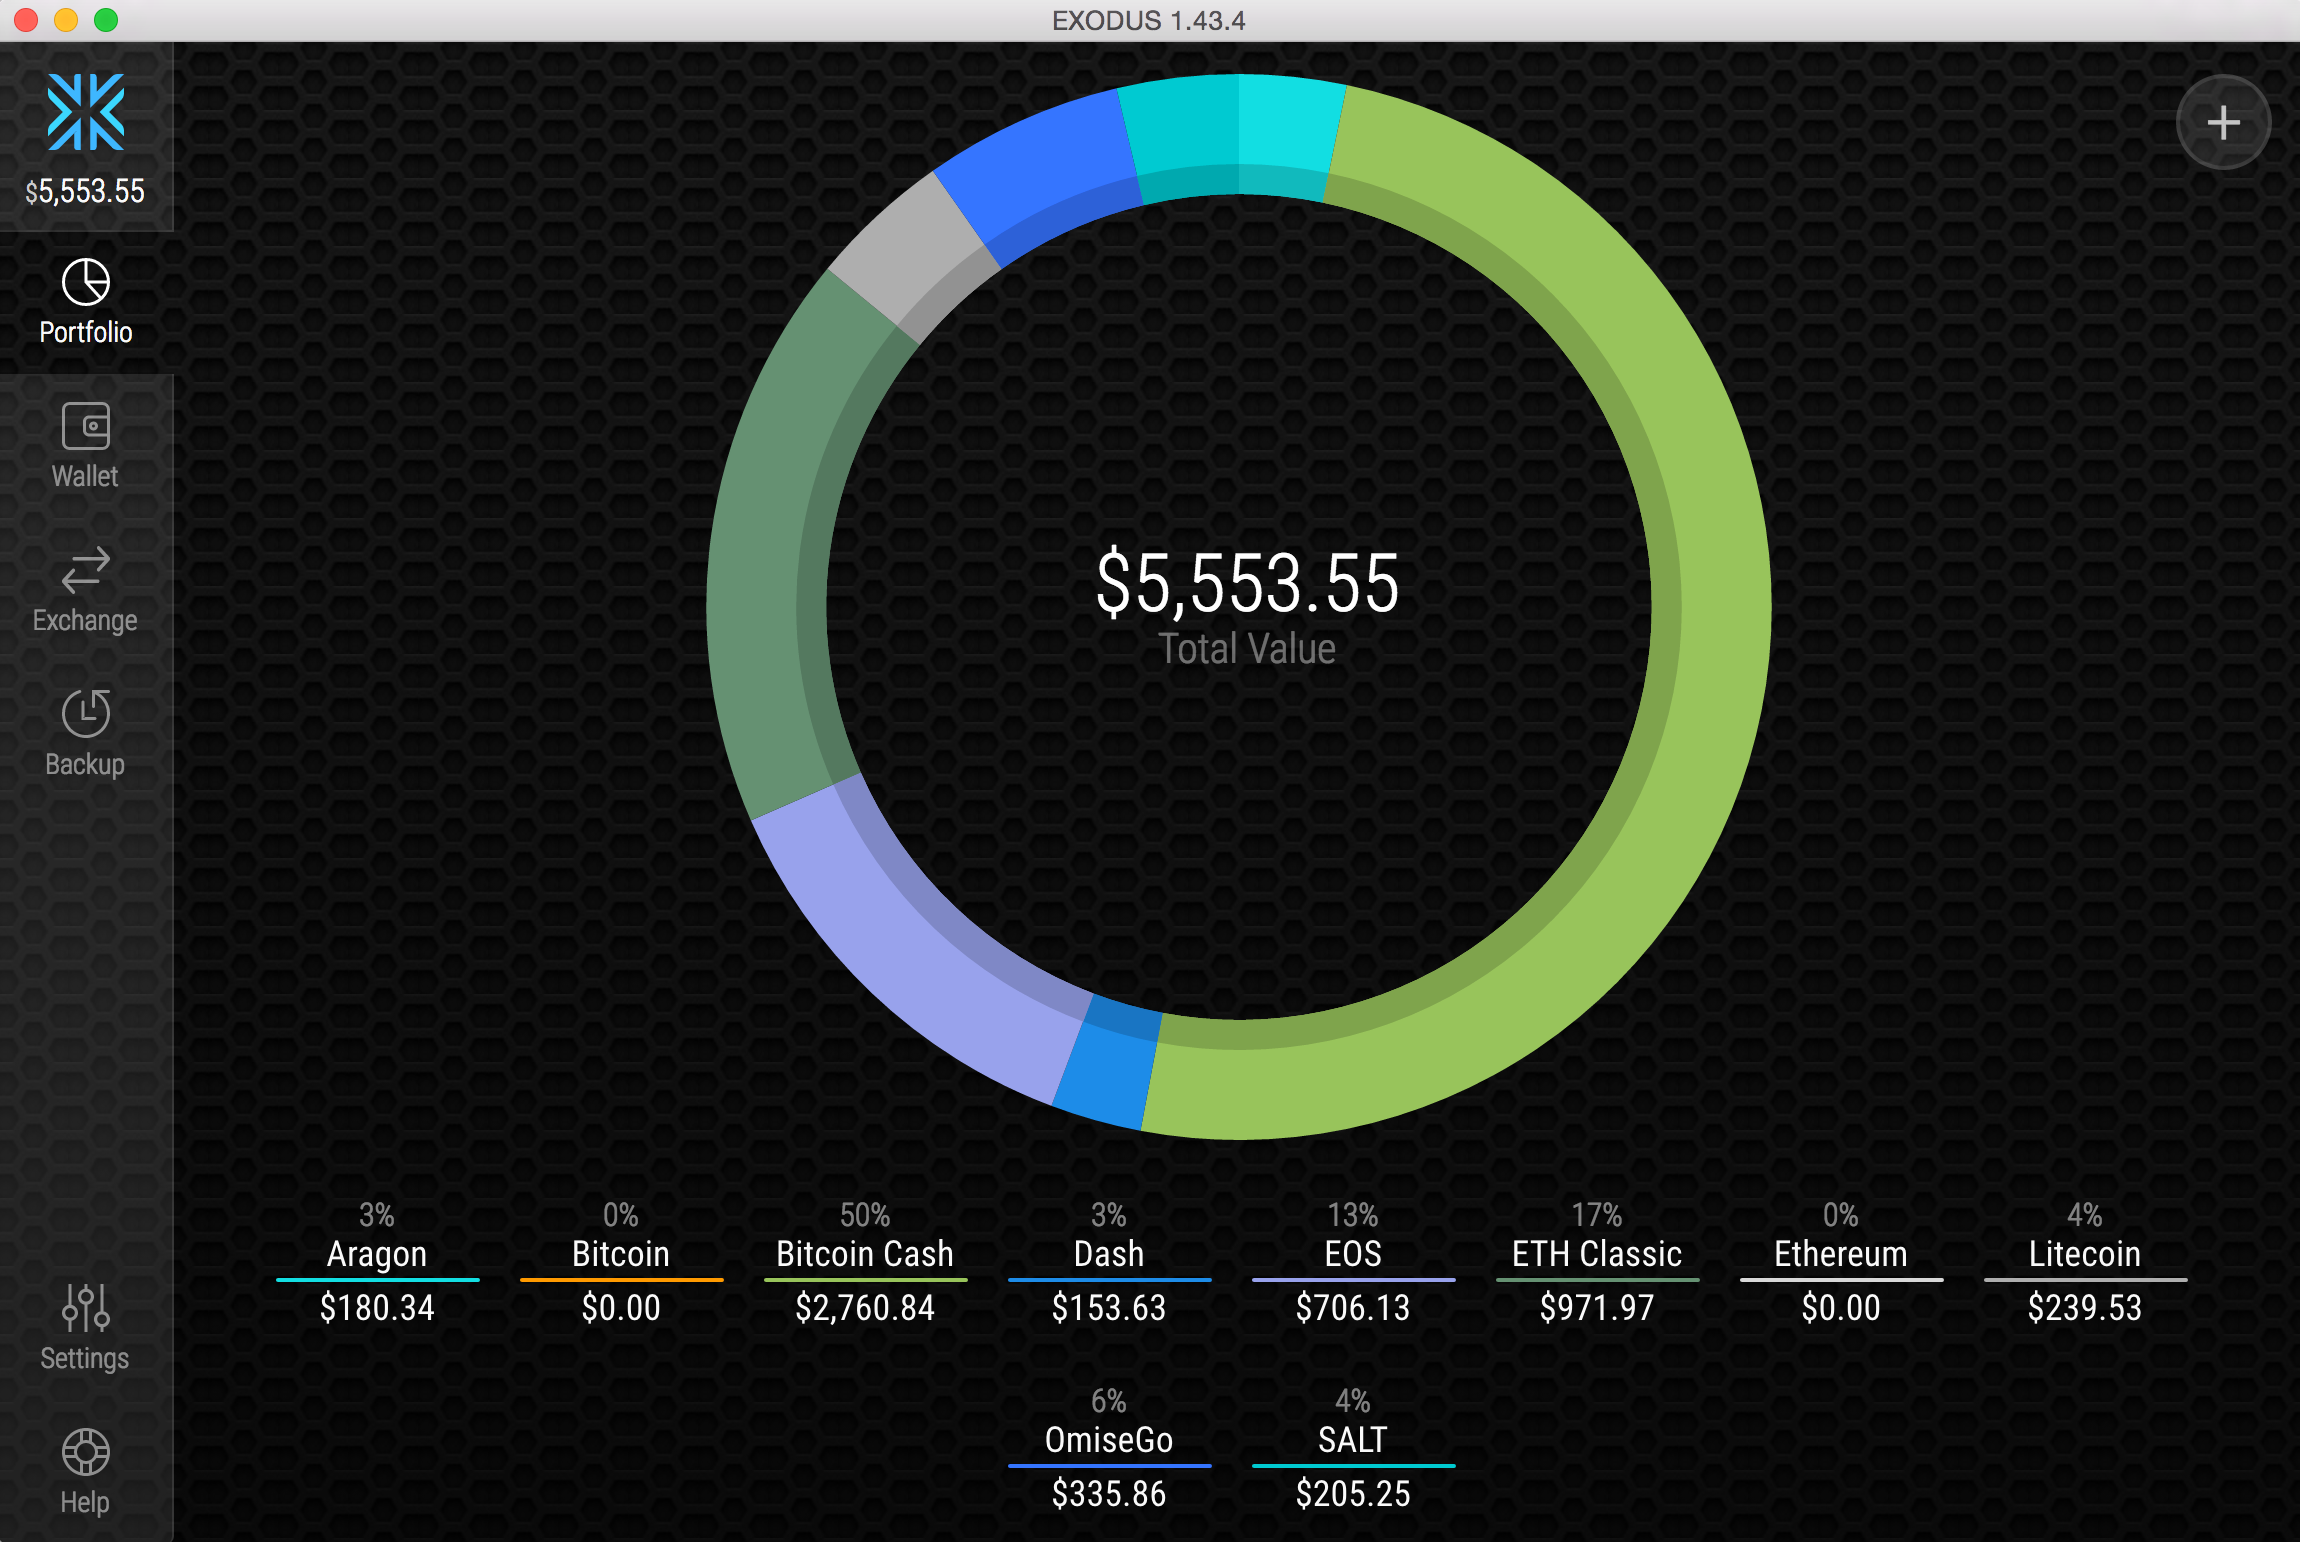Click the center Total Value amount

(x=1247, y=583)
